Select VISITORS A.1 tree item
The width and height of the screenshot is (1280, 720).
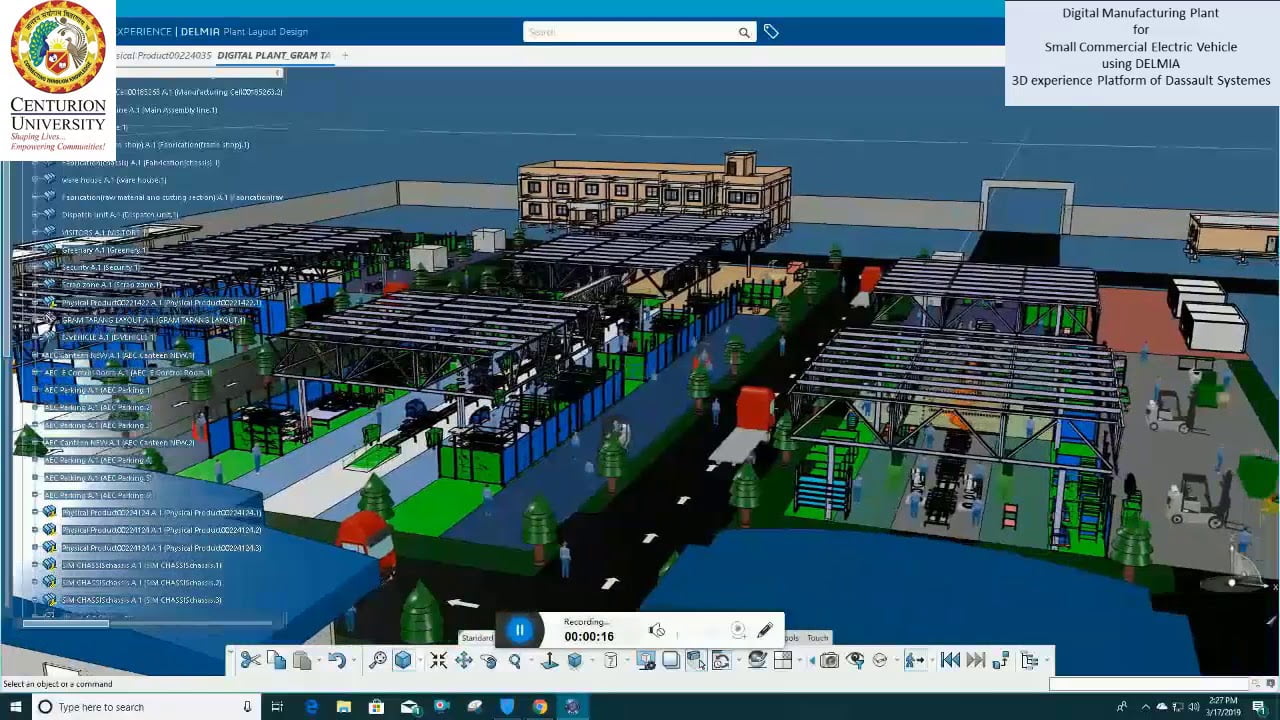tap(105, 232)
